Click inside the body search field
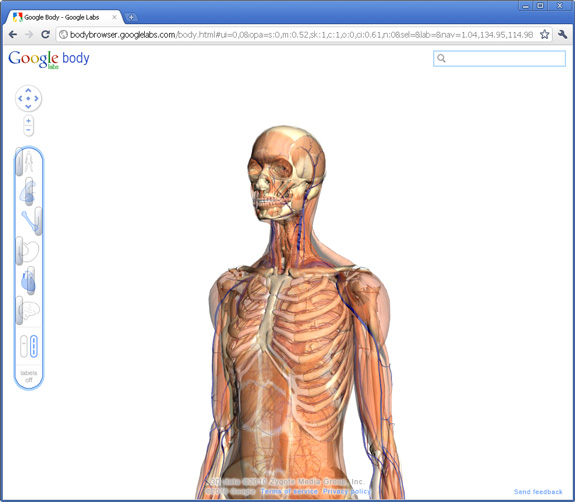 [499, 58]
